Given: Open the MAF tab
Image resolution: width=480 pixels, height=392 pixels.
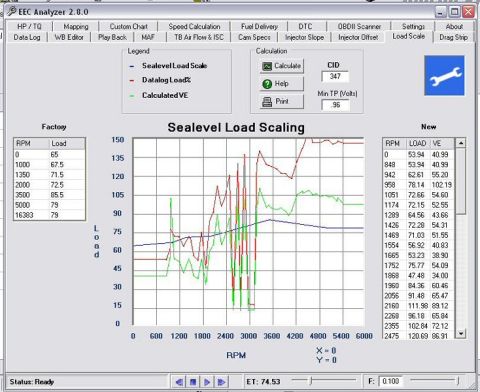Looking at the screenshot, I should click(x=148, y=37).
